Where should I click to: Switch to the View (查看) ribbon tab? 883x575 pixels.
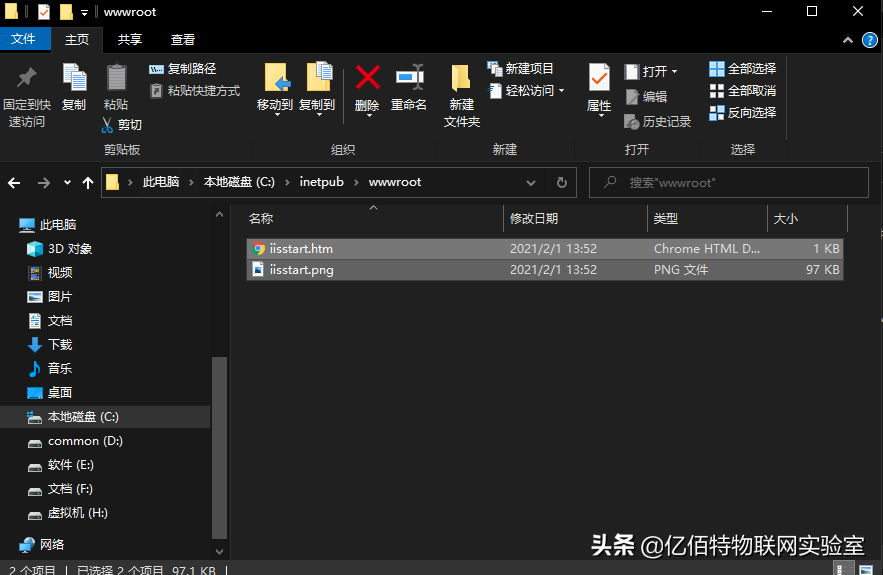point(183,39)
